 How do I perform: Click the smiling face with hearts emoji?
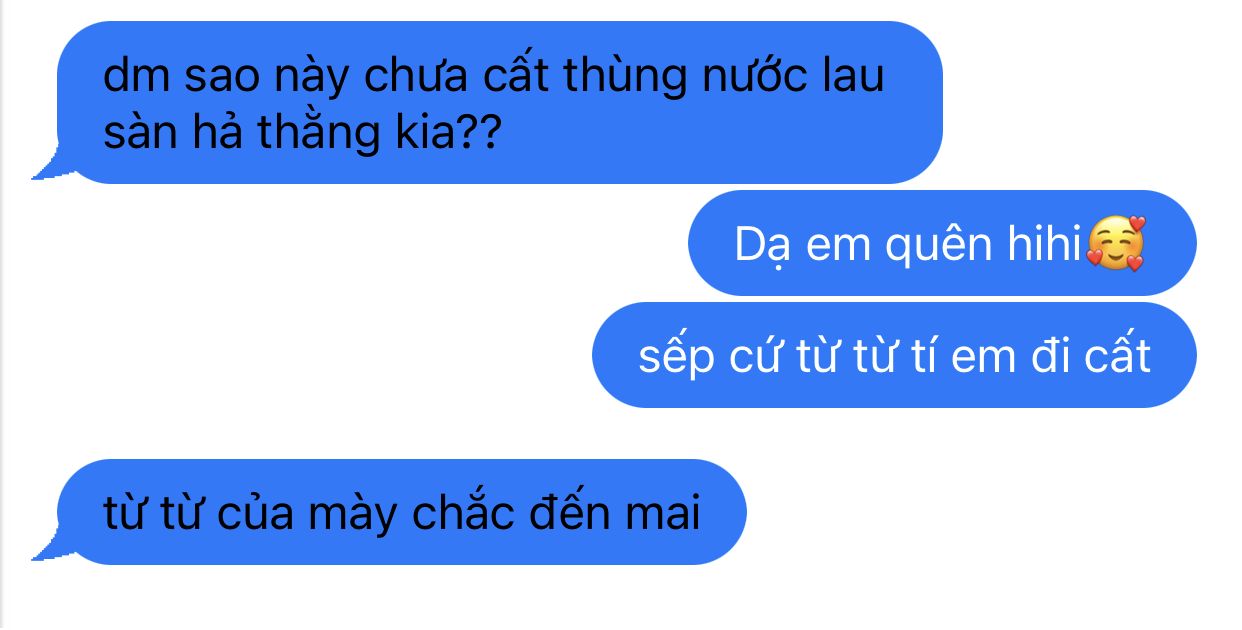click(x=1115, y=244)
